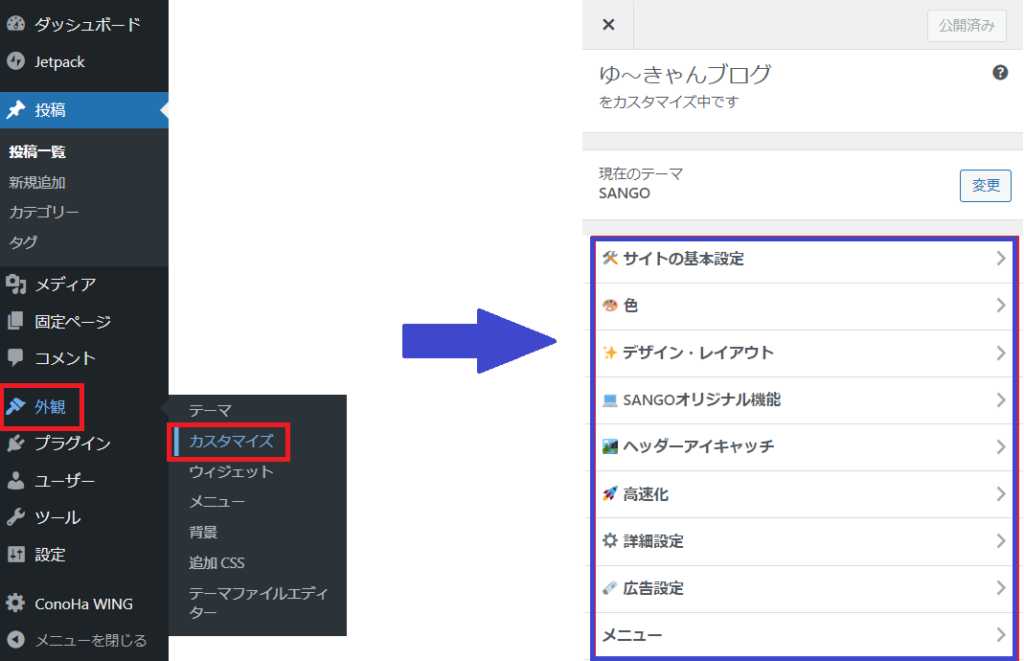Image resolution: width=1024 pixels, height=661 pixels.
Task: Click the user silhouette icon
Action: point(16,481)
